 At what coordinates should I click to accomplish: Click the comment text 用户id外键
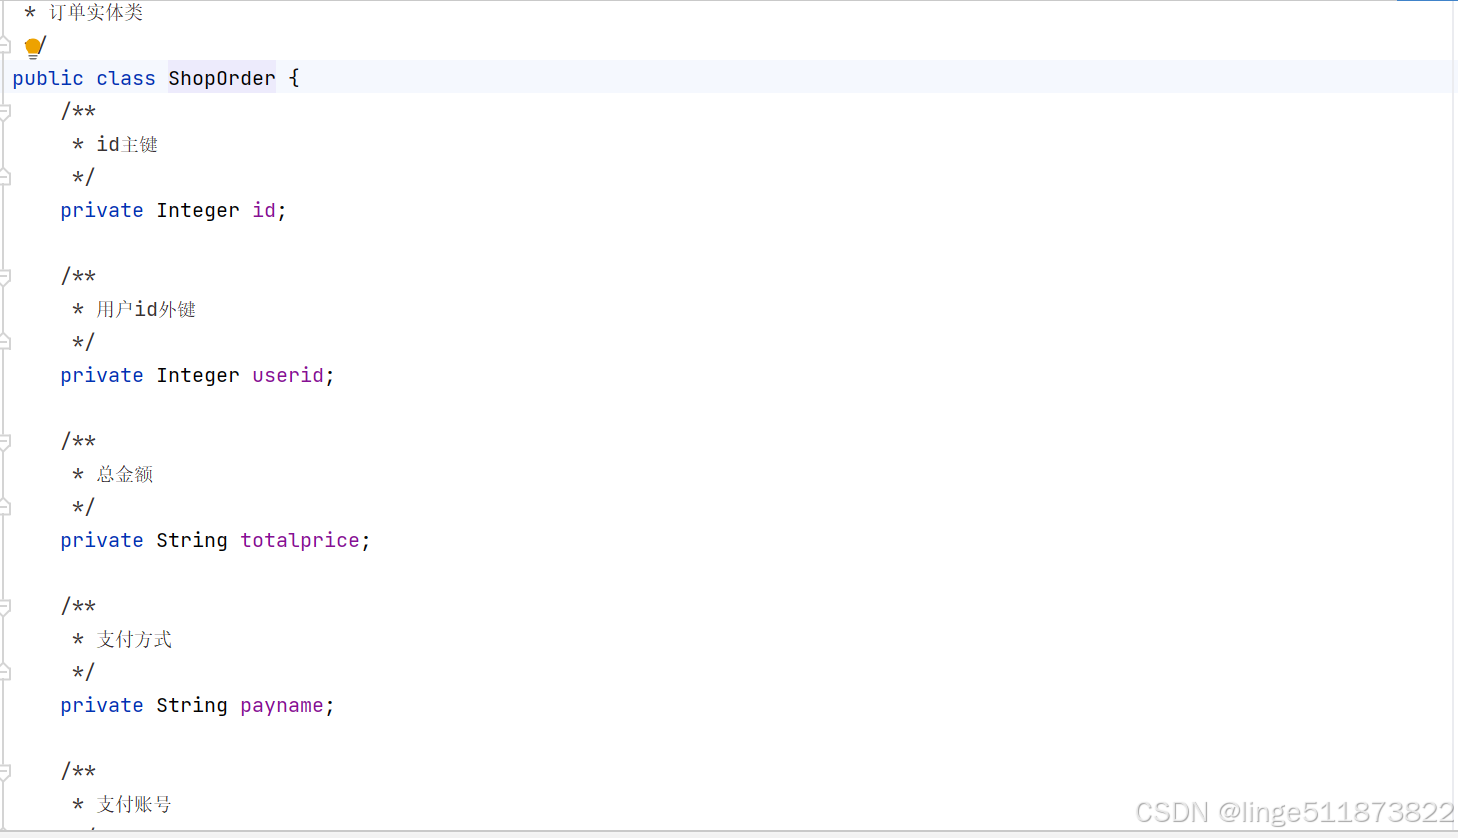coord(146,309)
